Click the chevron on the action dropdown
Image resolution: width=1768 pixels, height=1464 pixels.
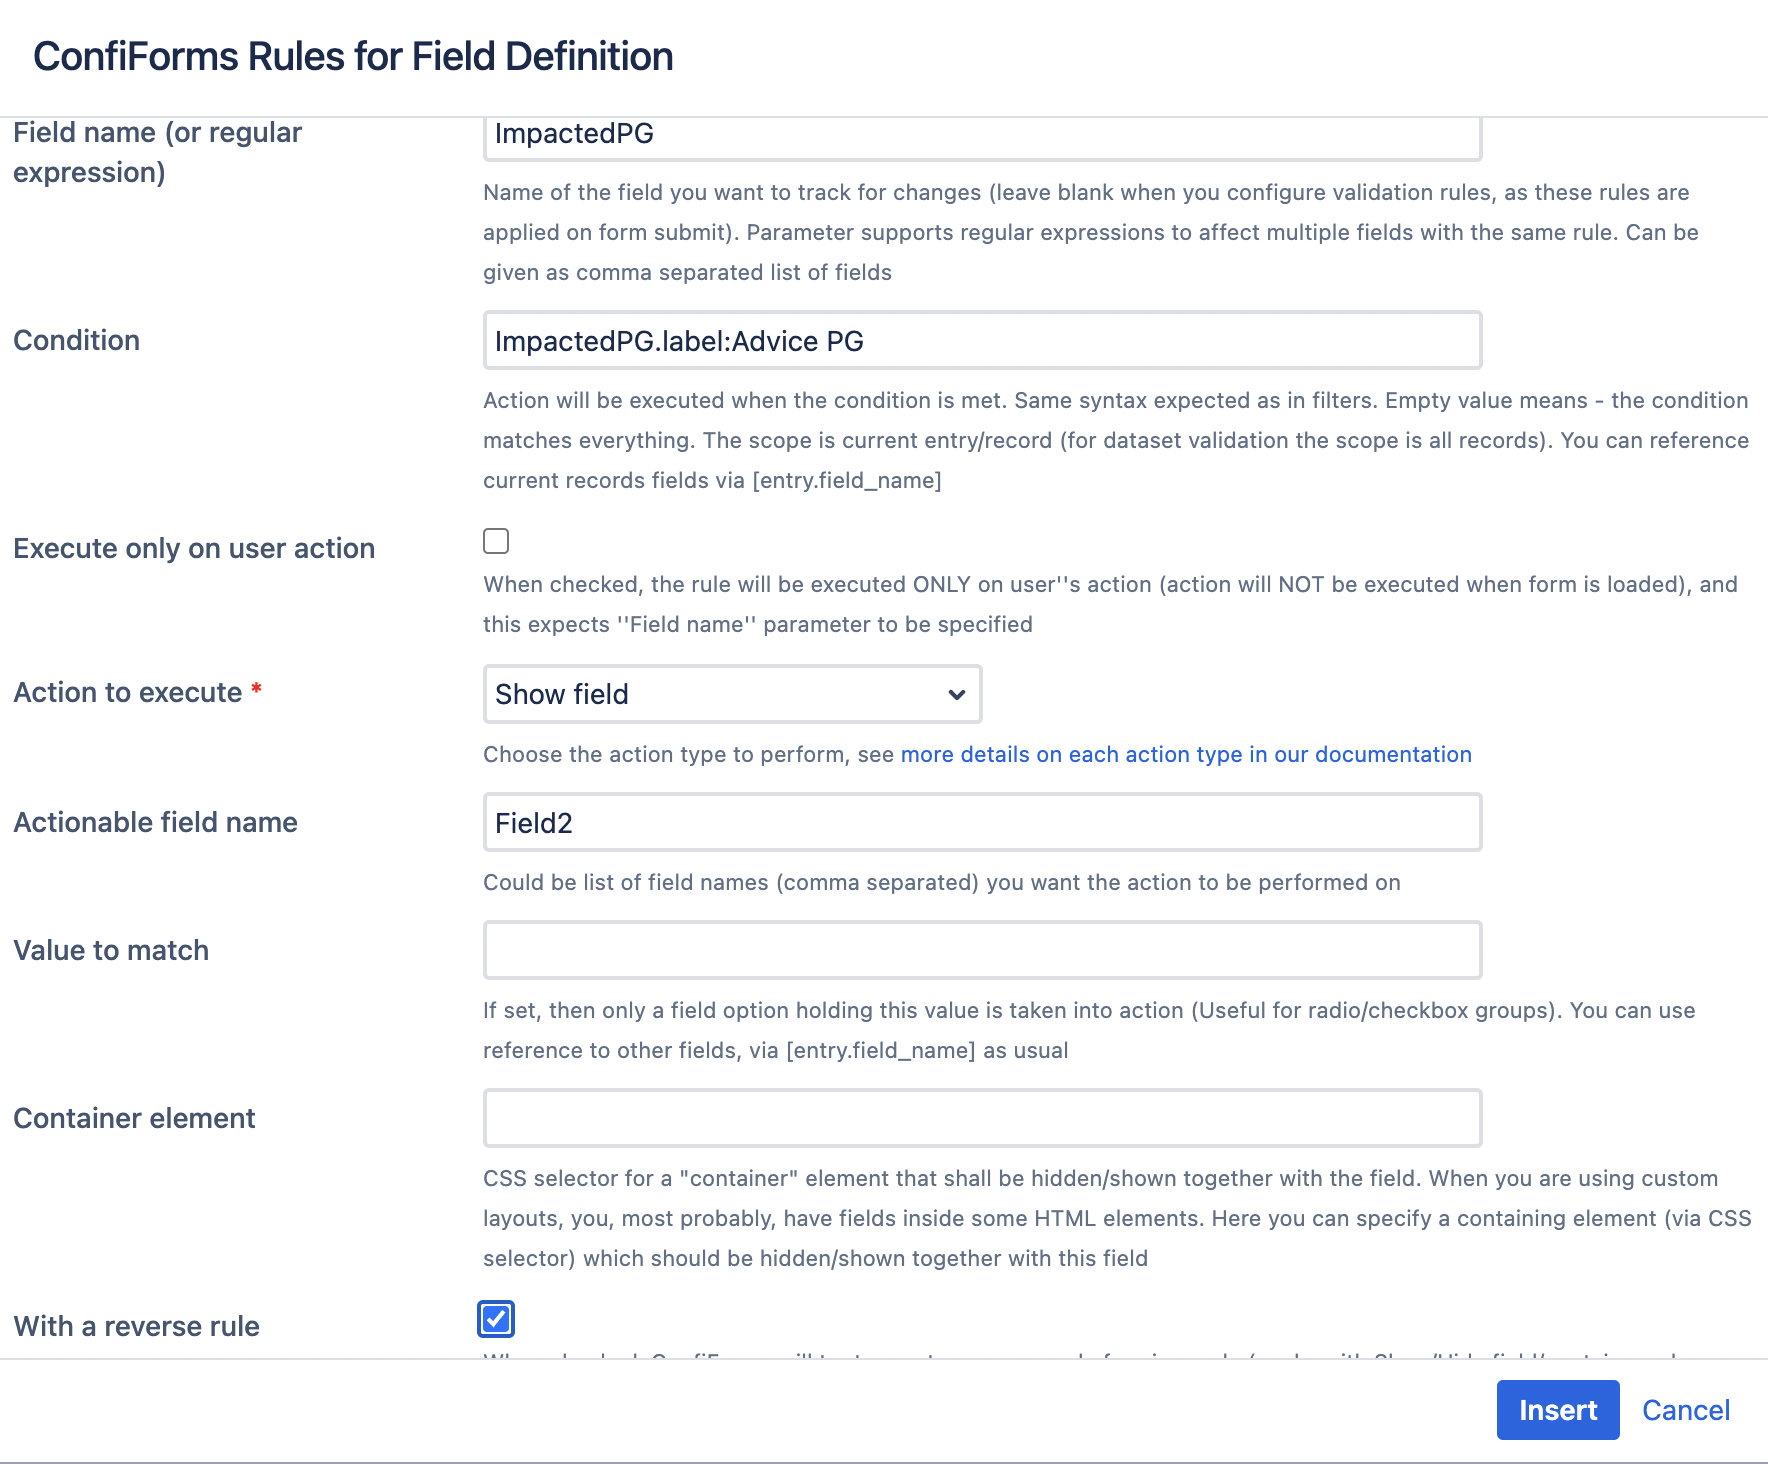[955, 694]
